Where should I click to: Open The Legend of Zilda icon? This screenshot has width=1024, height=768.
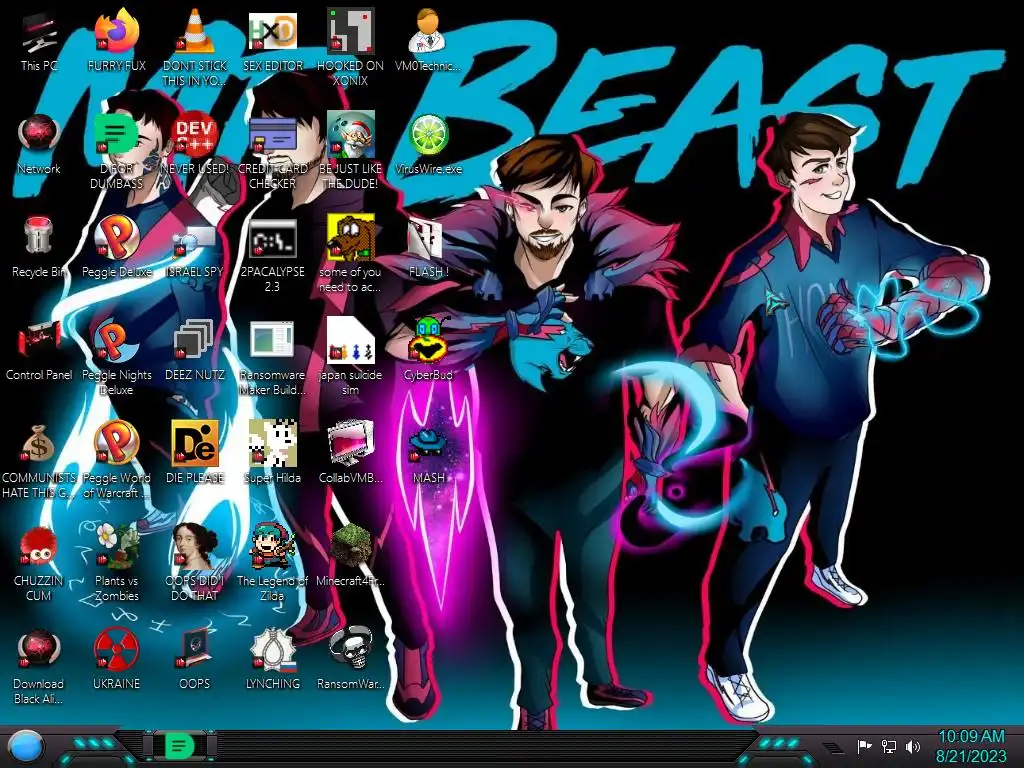pos(272,546)
